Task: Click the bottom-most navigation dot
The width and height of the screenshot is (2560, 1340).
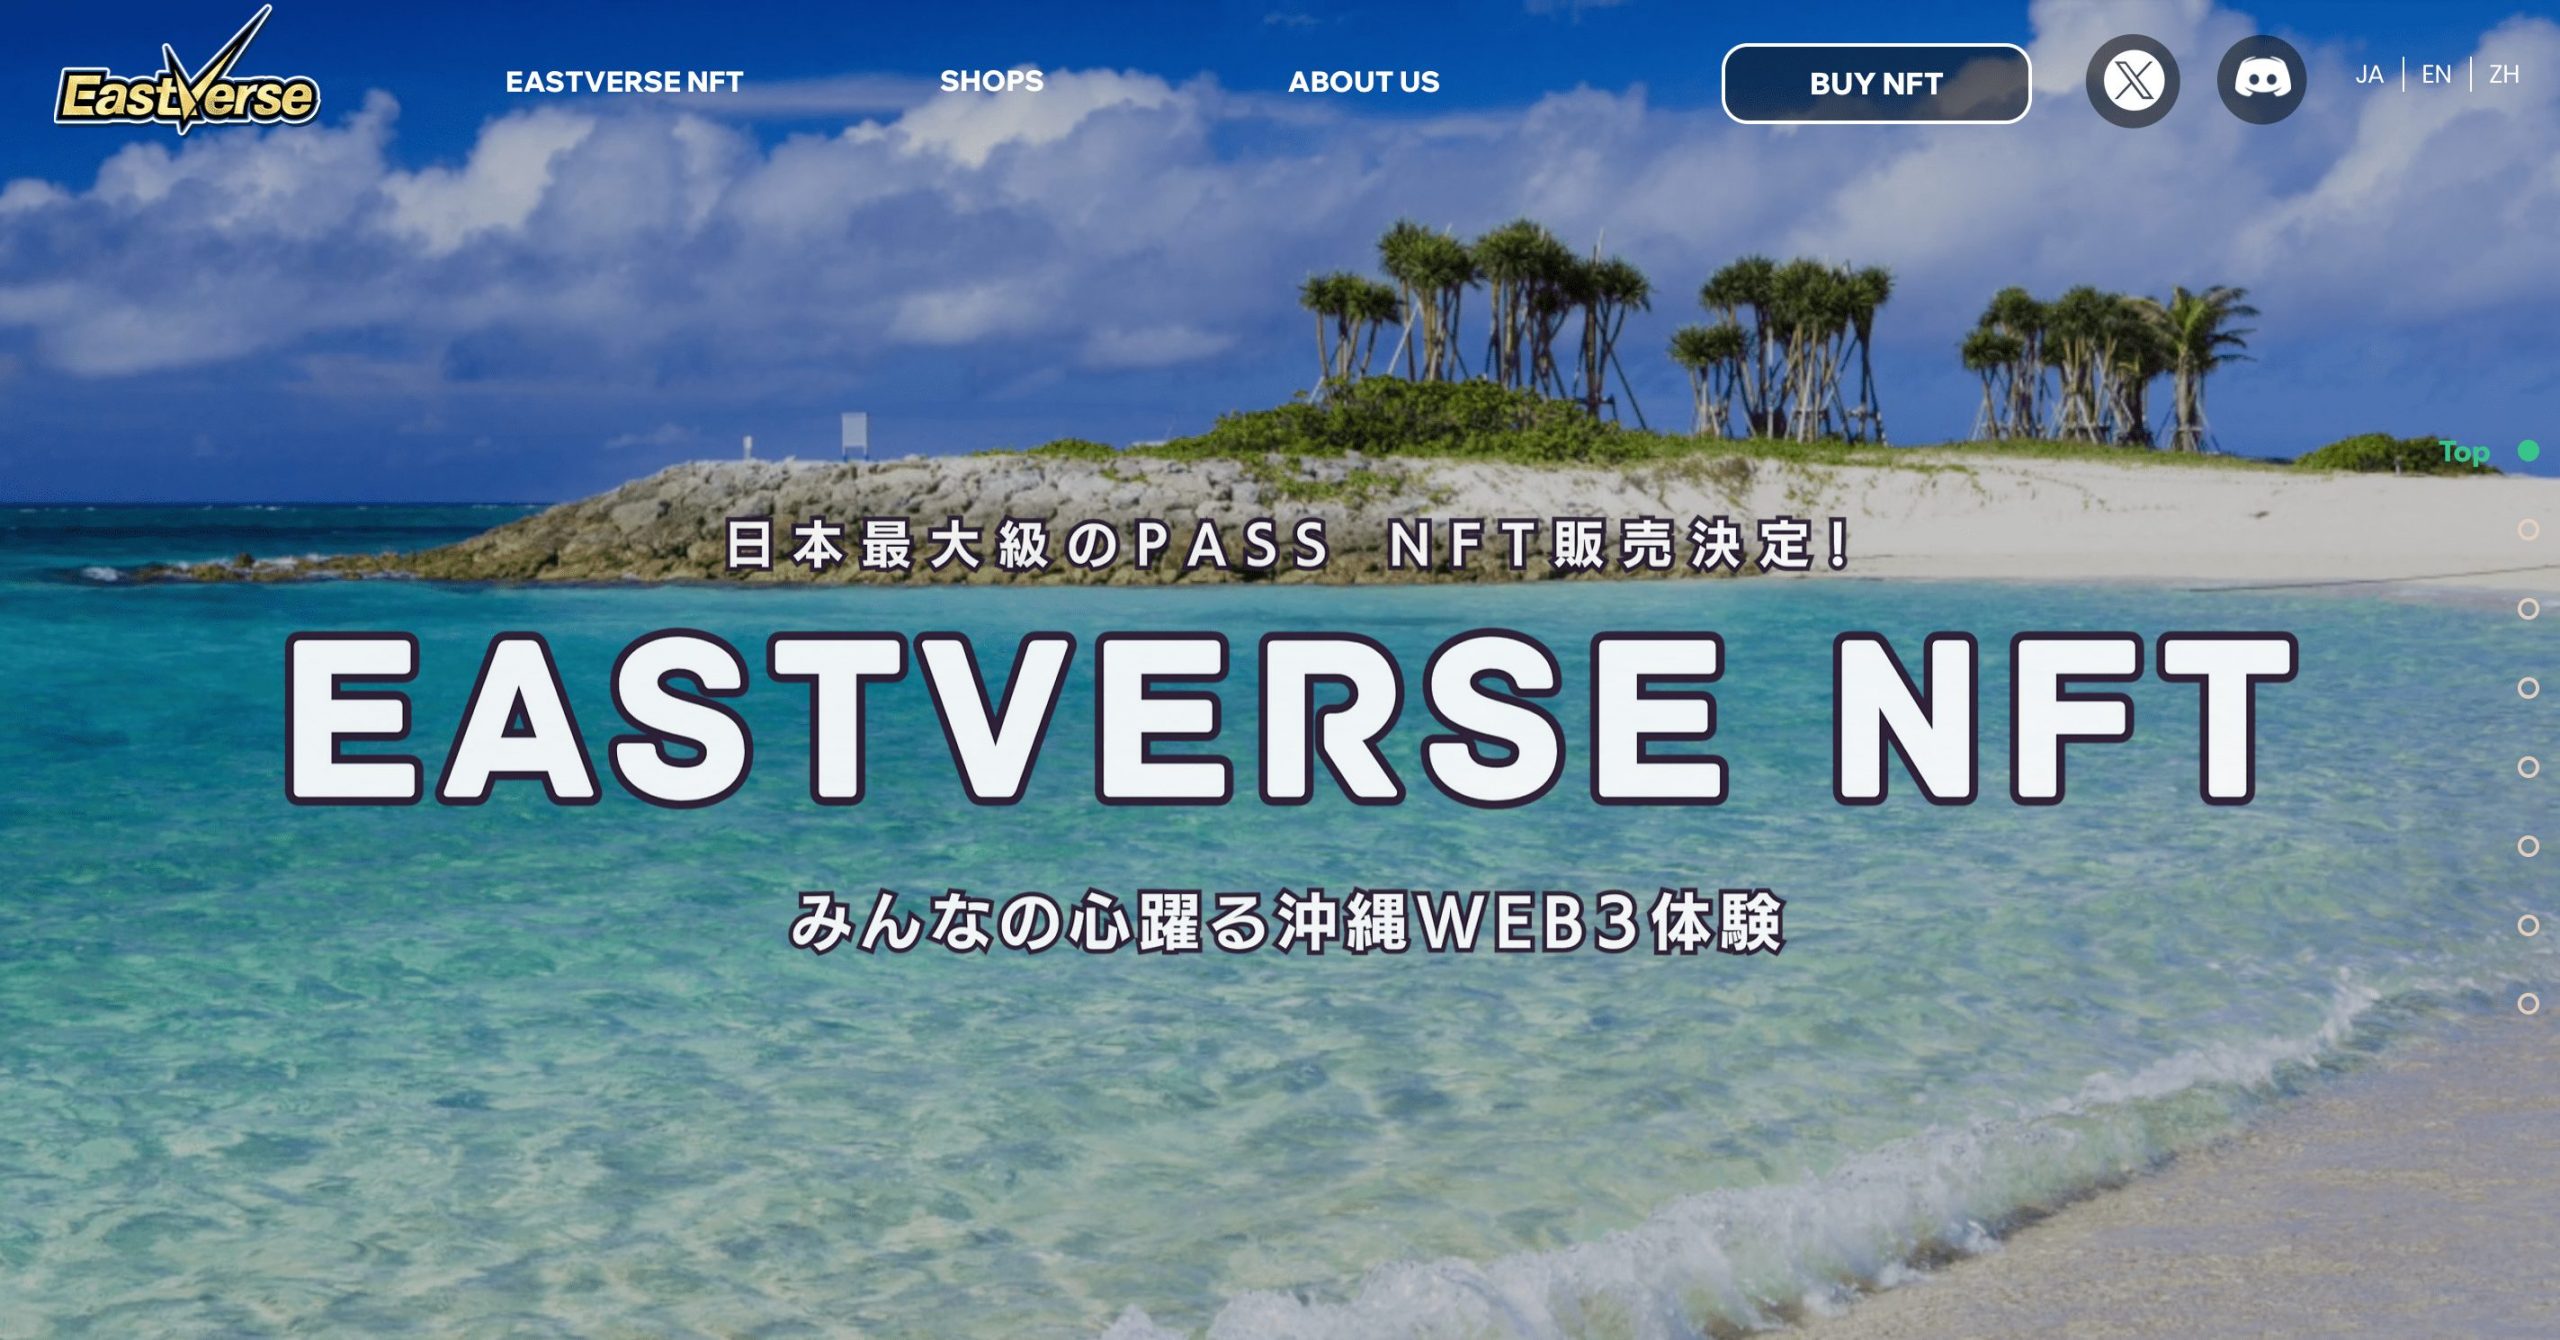Action: click(2528, 1005)
